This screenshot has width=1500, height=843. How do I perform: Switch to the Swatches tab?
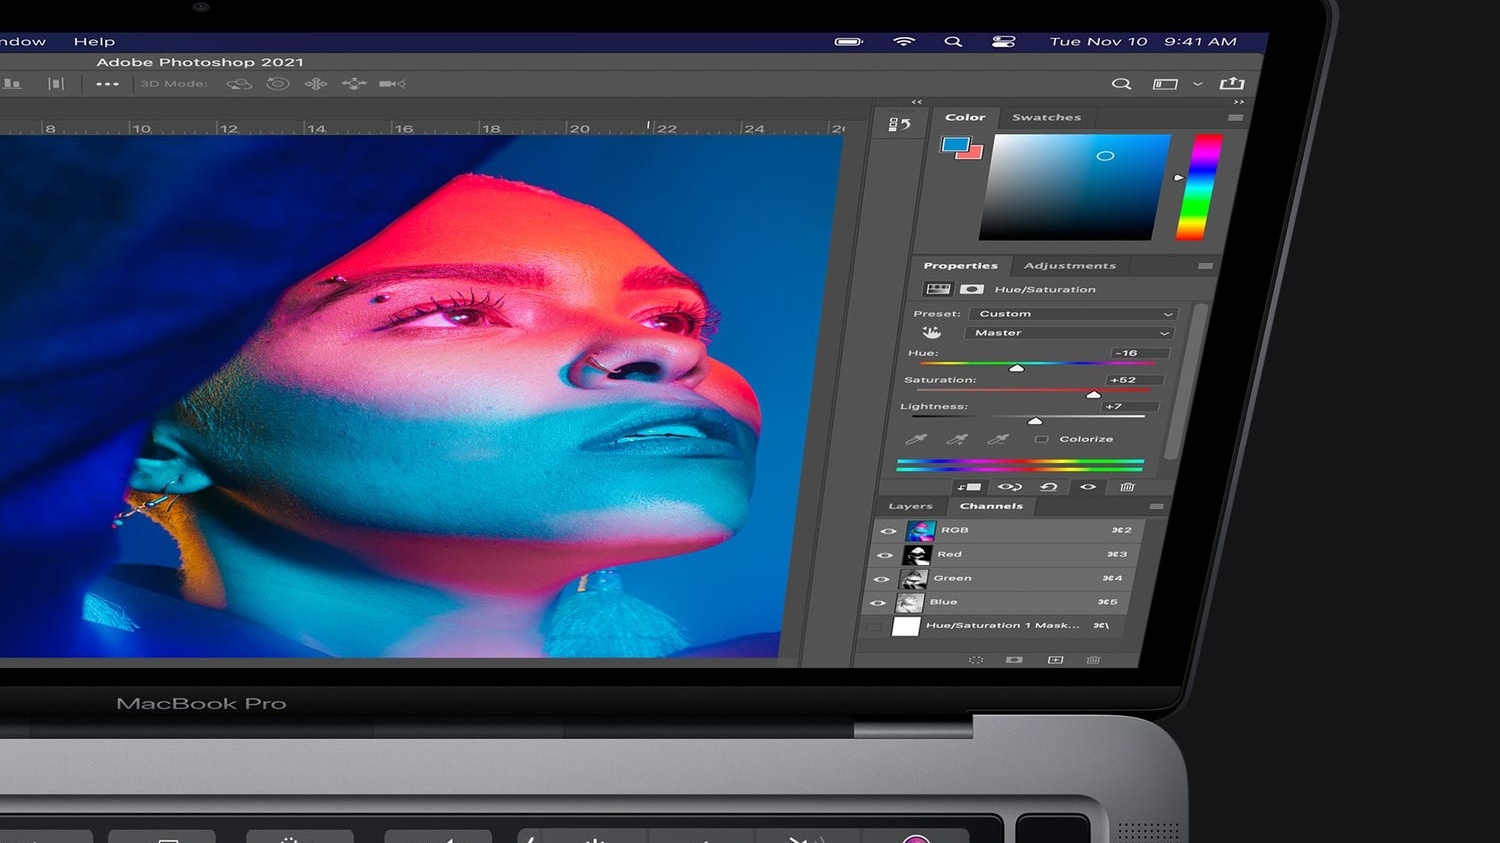1046,118
